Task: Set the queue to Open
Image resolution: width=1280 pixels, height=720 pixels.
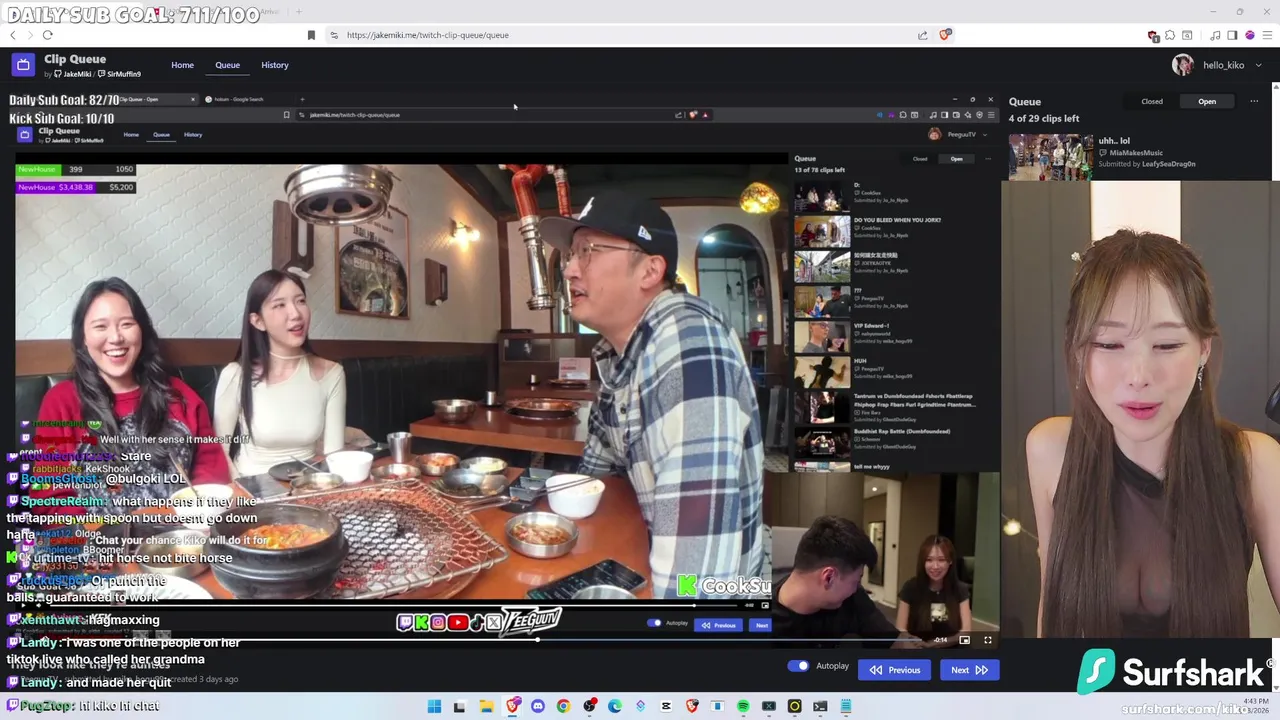Action: pos(1207,101)
